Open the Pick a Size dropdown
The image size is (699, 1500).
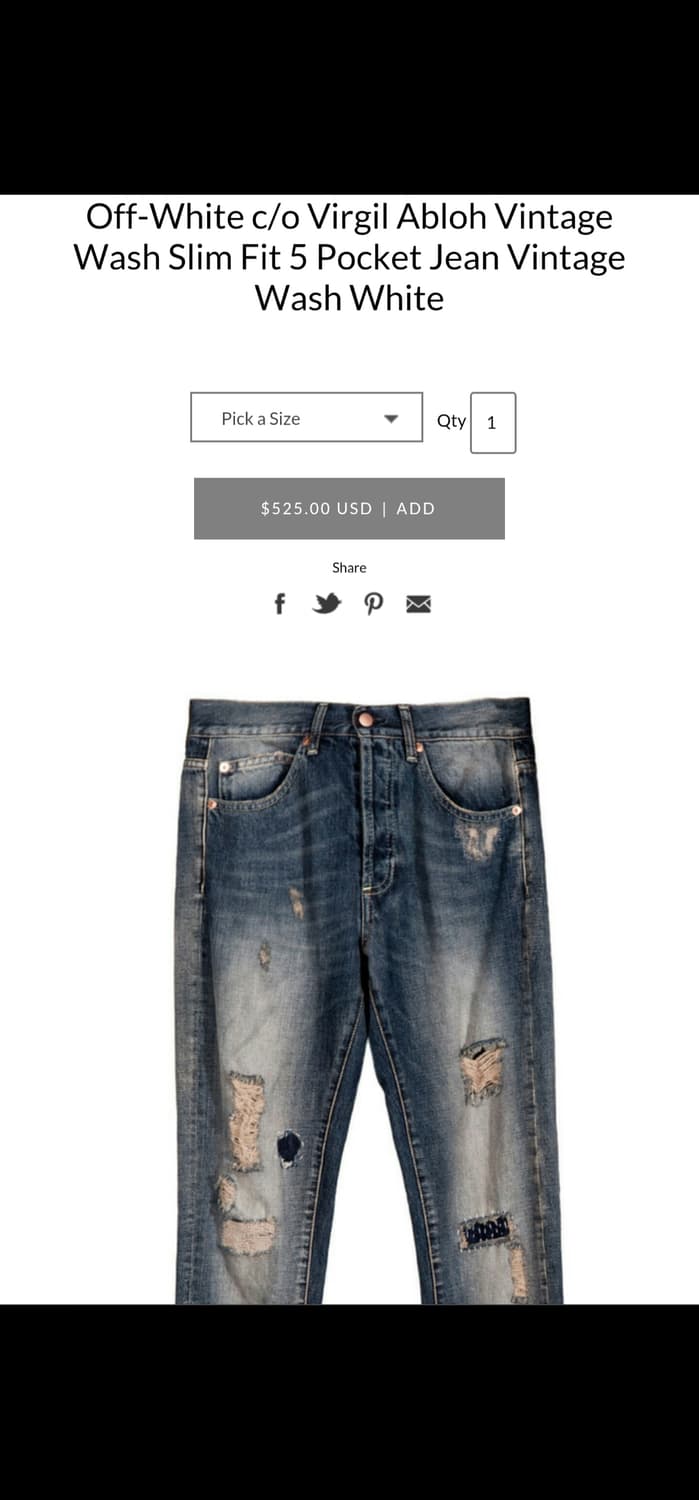click(307, 417)
